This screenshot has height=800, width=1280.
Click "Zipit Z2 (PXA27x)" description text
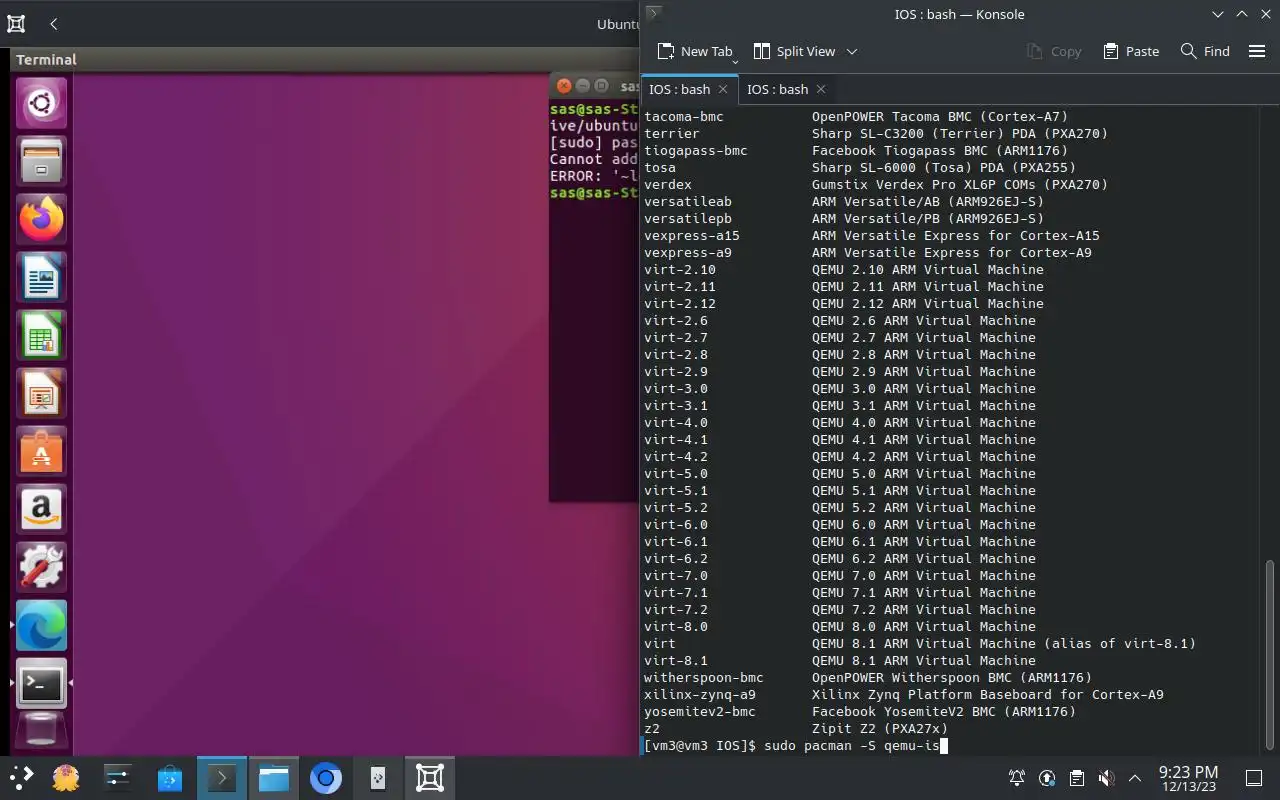pos(880,728)
